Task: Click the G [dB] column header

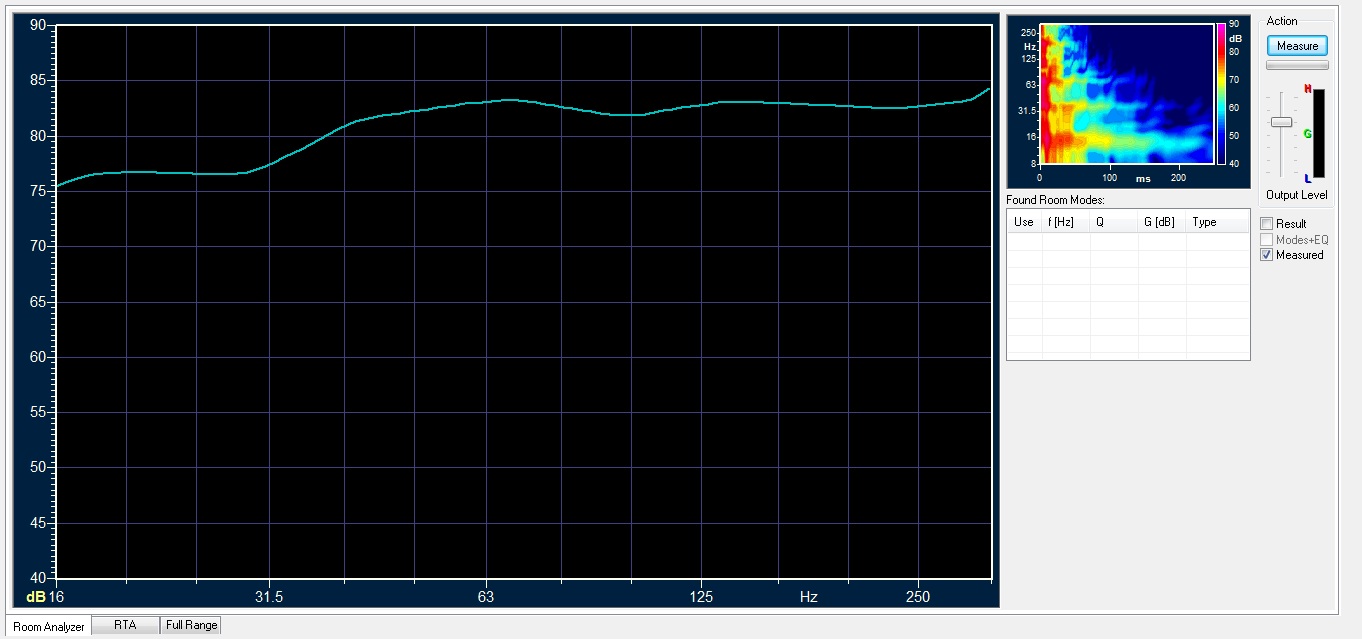Action: click(x=1161, y=222)
